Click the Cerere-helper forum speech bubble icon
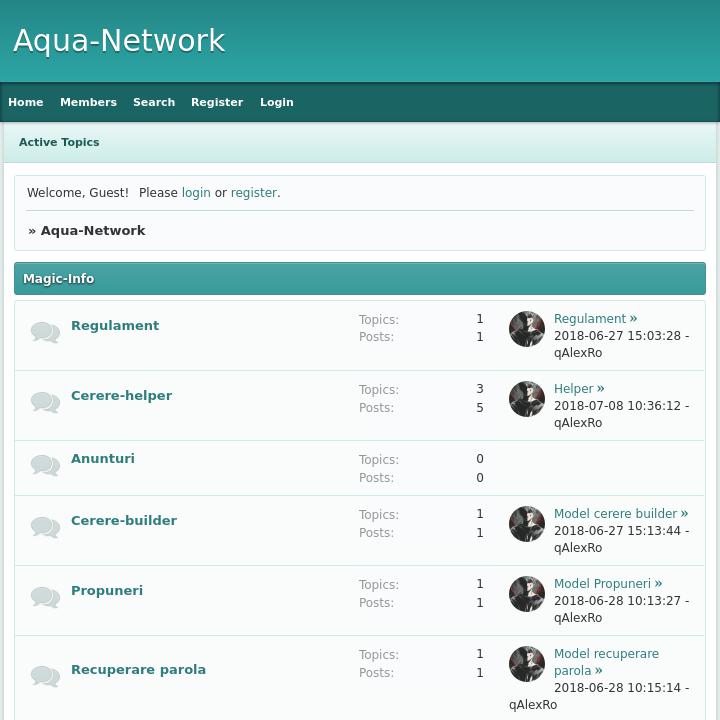 (45, 402)
